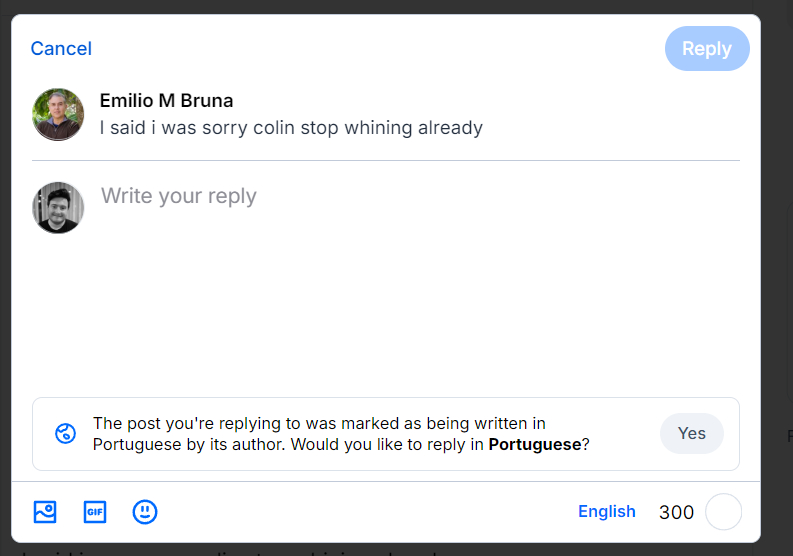Click the language suggestion message text
The width and height of the screenshot is (793, 556).
320,424
